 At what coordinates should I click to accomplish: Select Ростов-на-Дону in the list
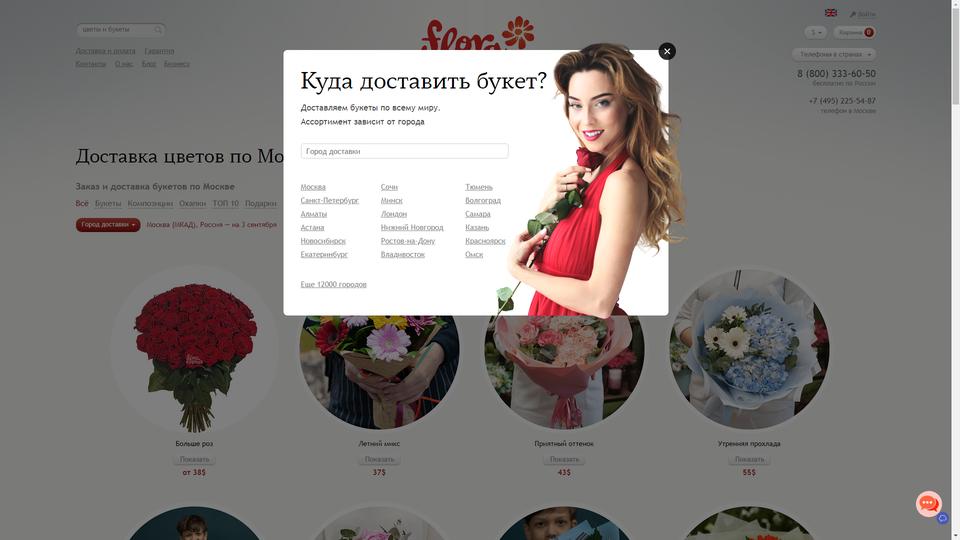point(408,241)
